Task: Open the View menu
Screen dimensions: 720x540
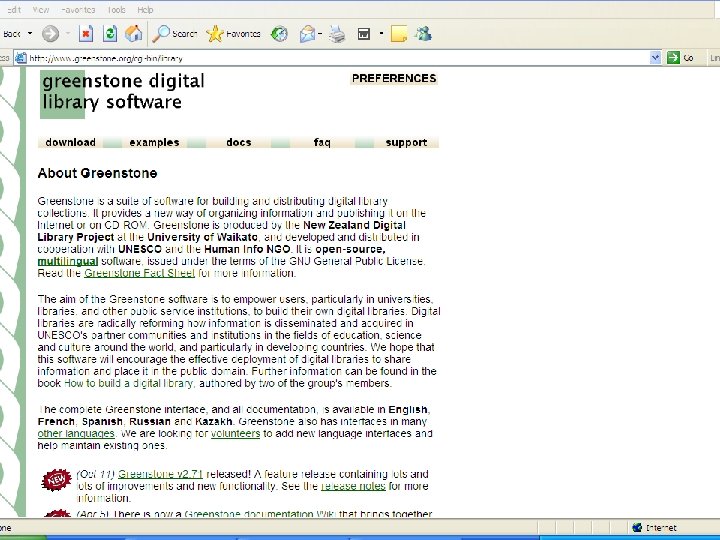Action: [x=41, y=9]
